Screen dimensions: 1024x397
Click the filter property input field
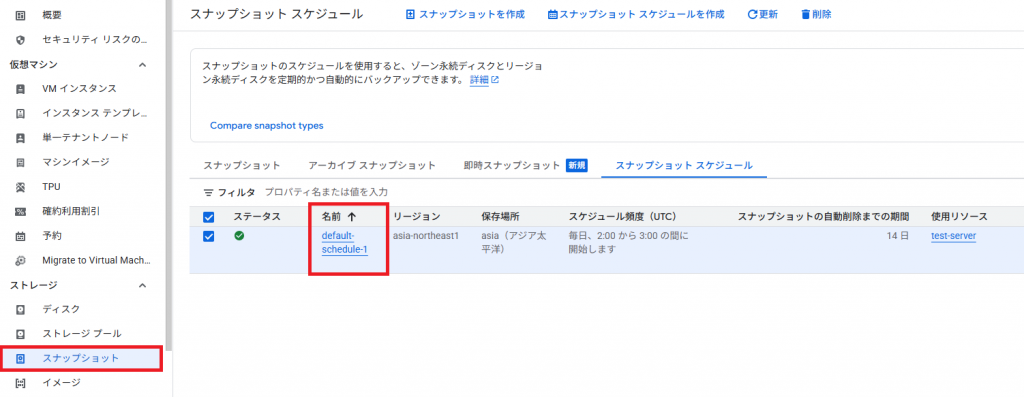tap(327, 193)
